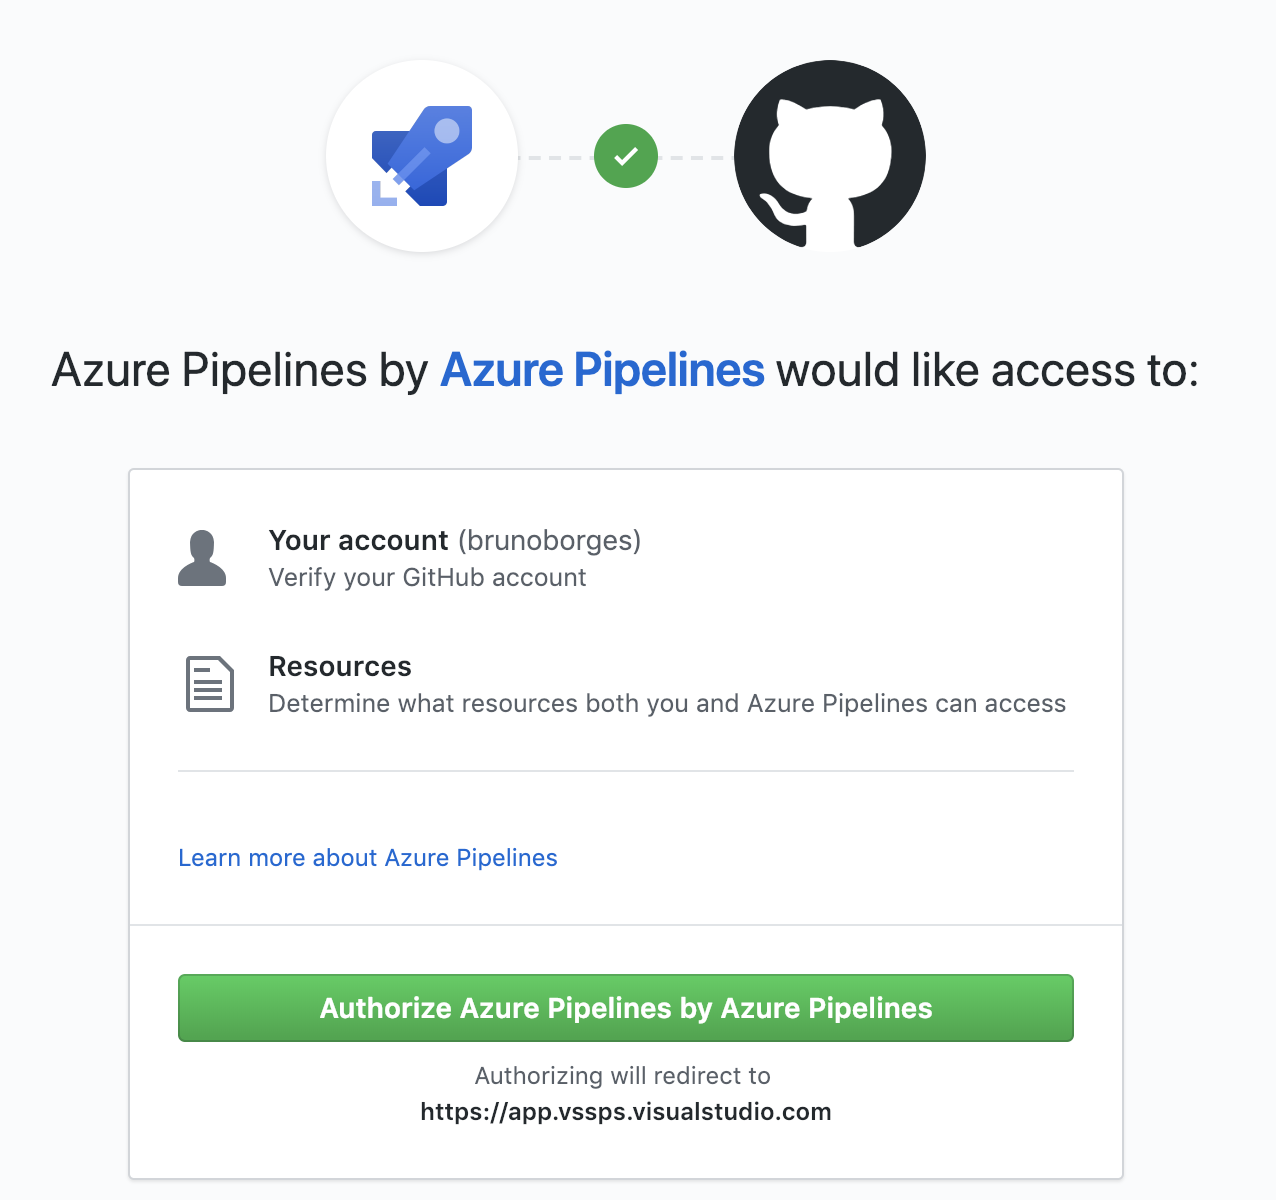Click the 'Your account' bold label
1276x1200 pixels.
point(358,540)
